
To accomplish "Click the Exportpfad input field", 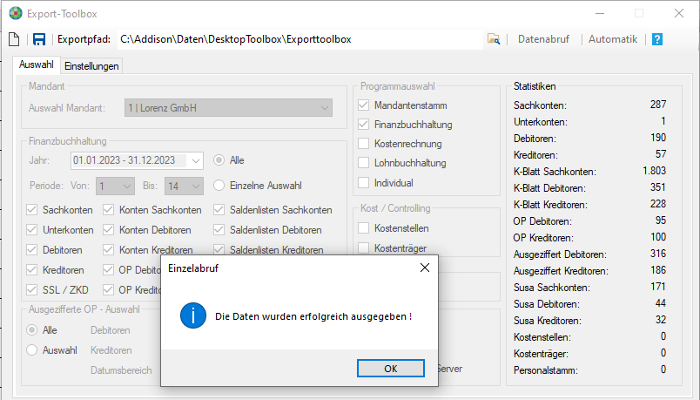I will click(300, 39).
